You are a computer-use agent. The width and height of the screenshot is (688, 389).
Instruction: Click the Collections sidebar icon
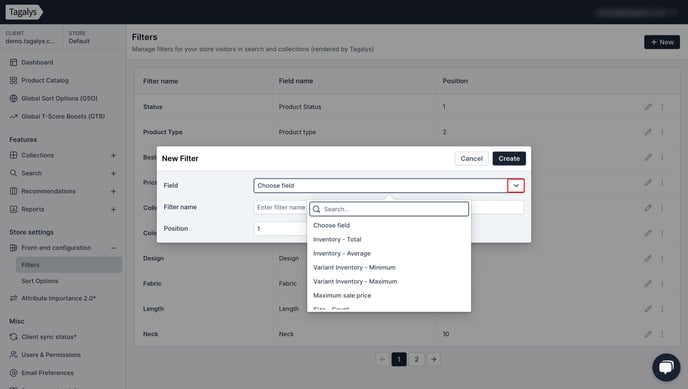pos(14,155)
